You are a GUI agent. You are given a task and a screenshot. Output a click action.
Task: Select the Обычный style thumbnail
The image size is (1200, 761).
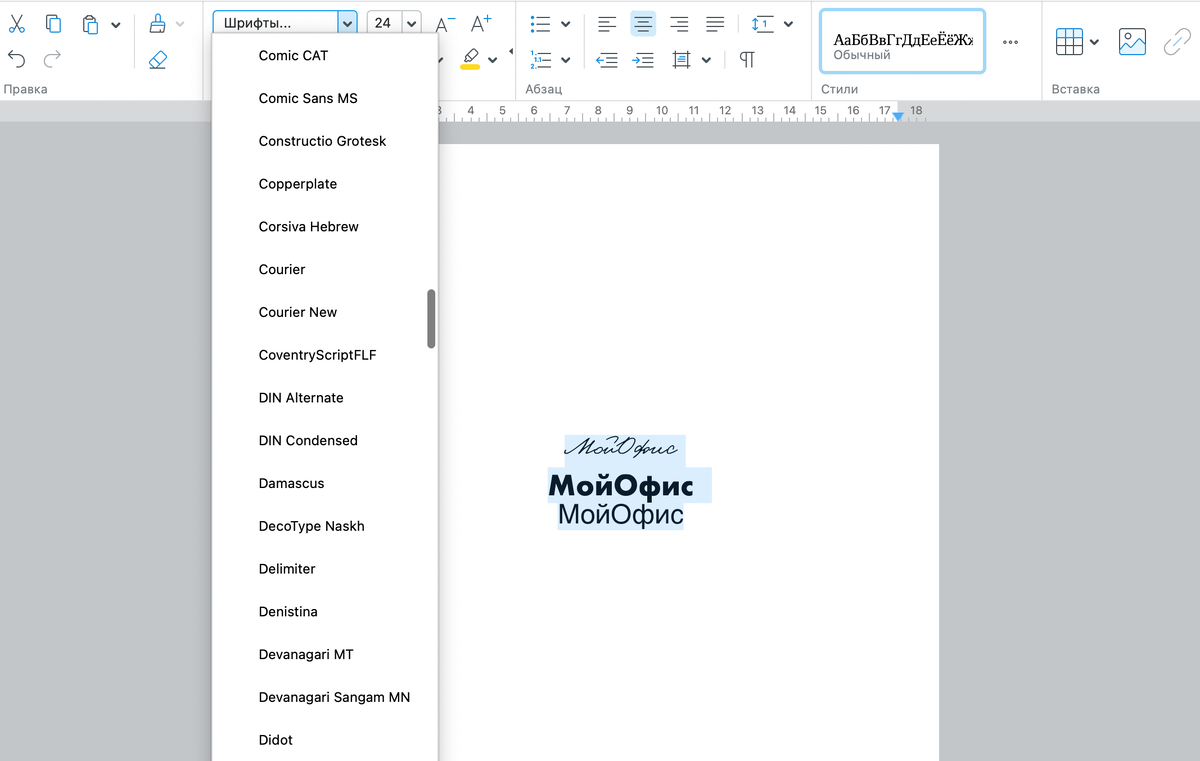902,42
